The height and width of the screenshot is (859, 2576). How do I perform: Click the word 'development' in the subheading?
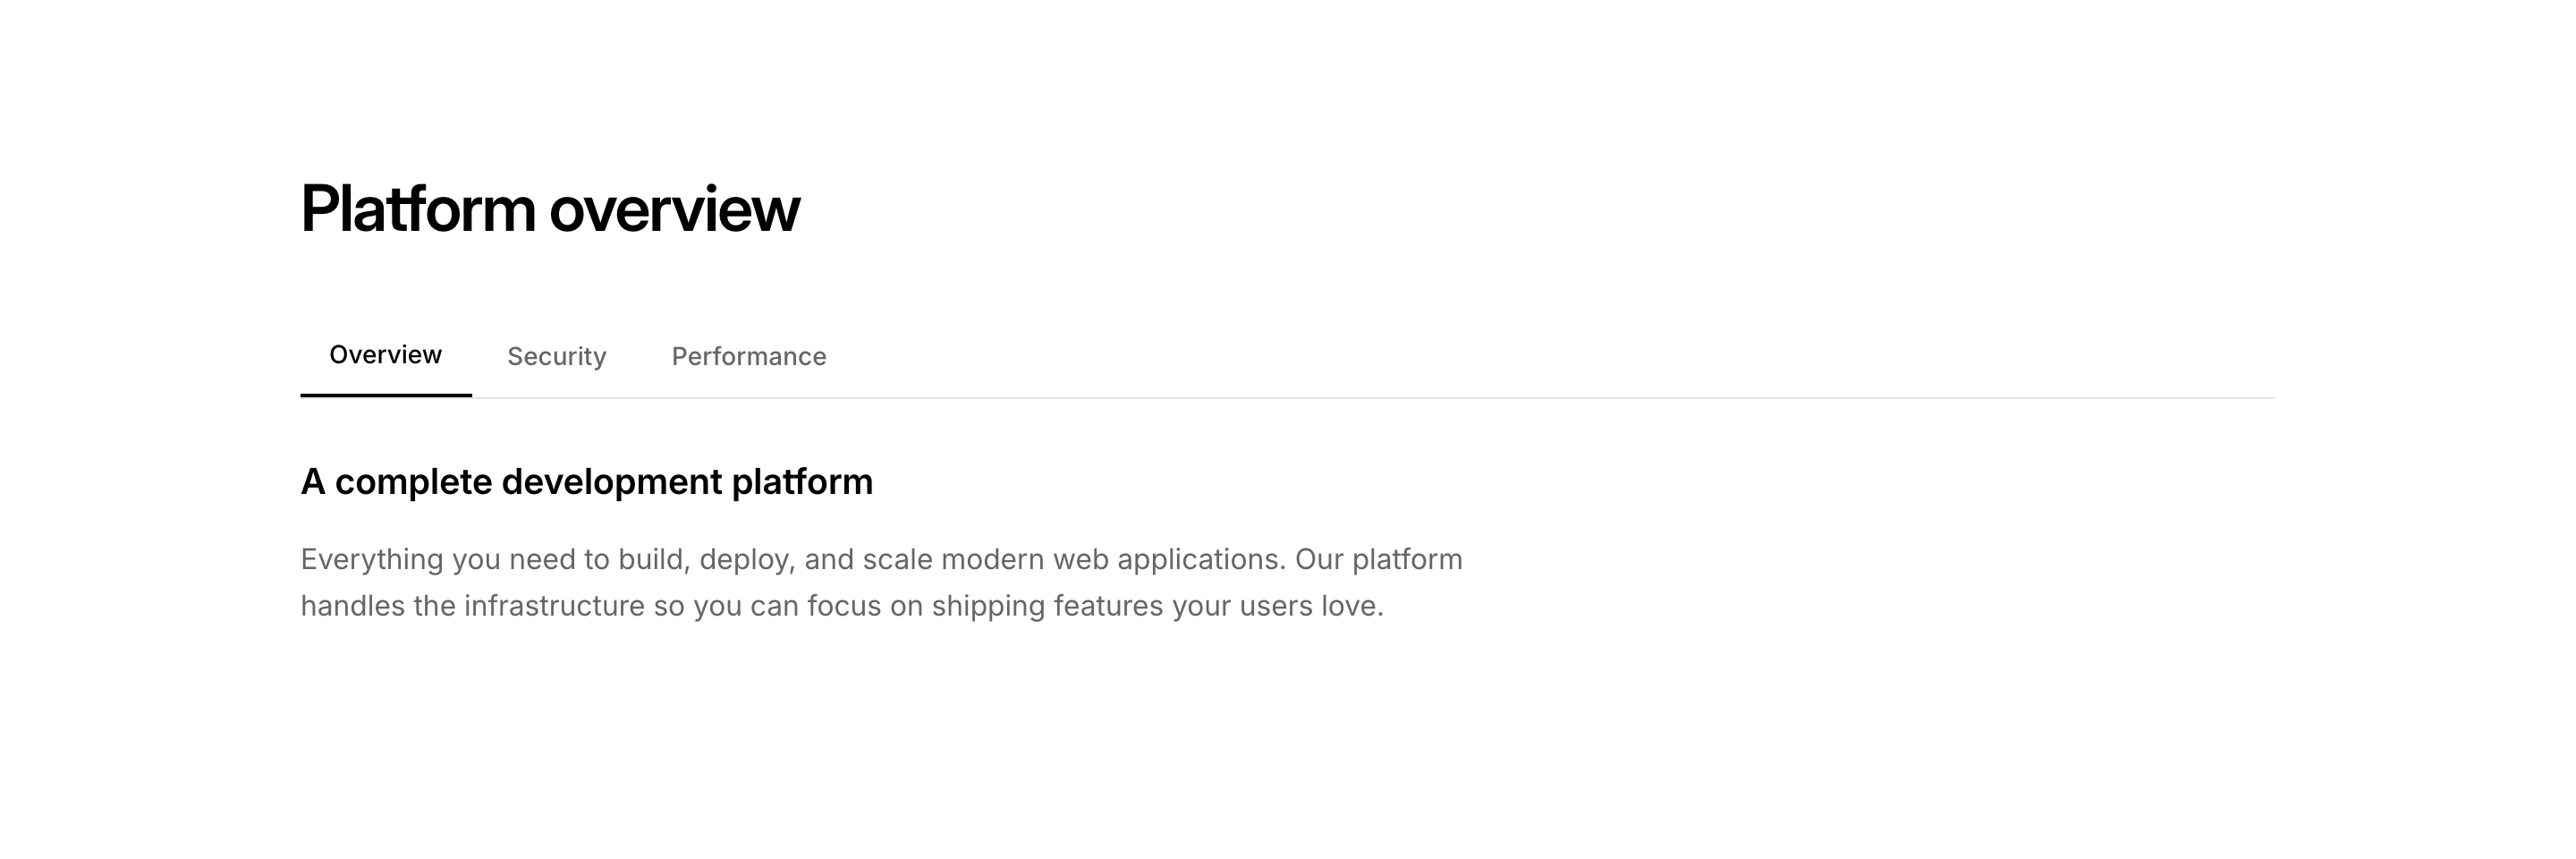point(611,482)
